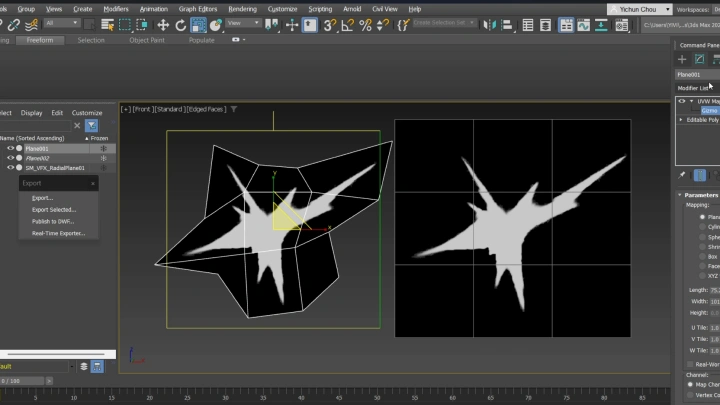This screenshot has height=405, width=720.
Task: Open Edit Named Selection Sets
Action: pos(403,25)
